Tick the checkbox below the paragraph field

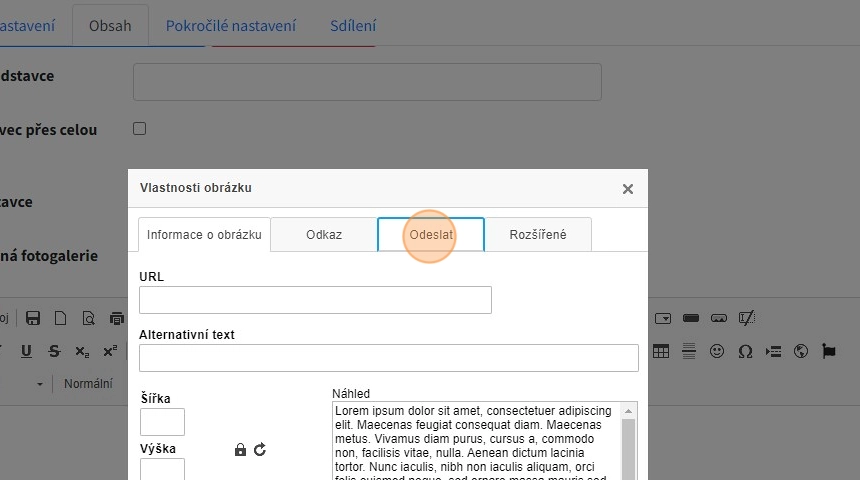click(140, 129)
